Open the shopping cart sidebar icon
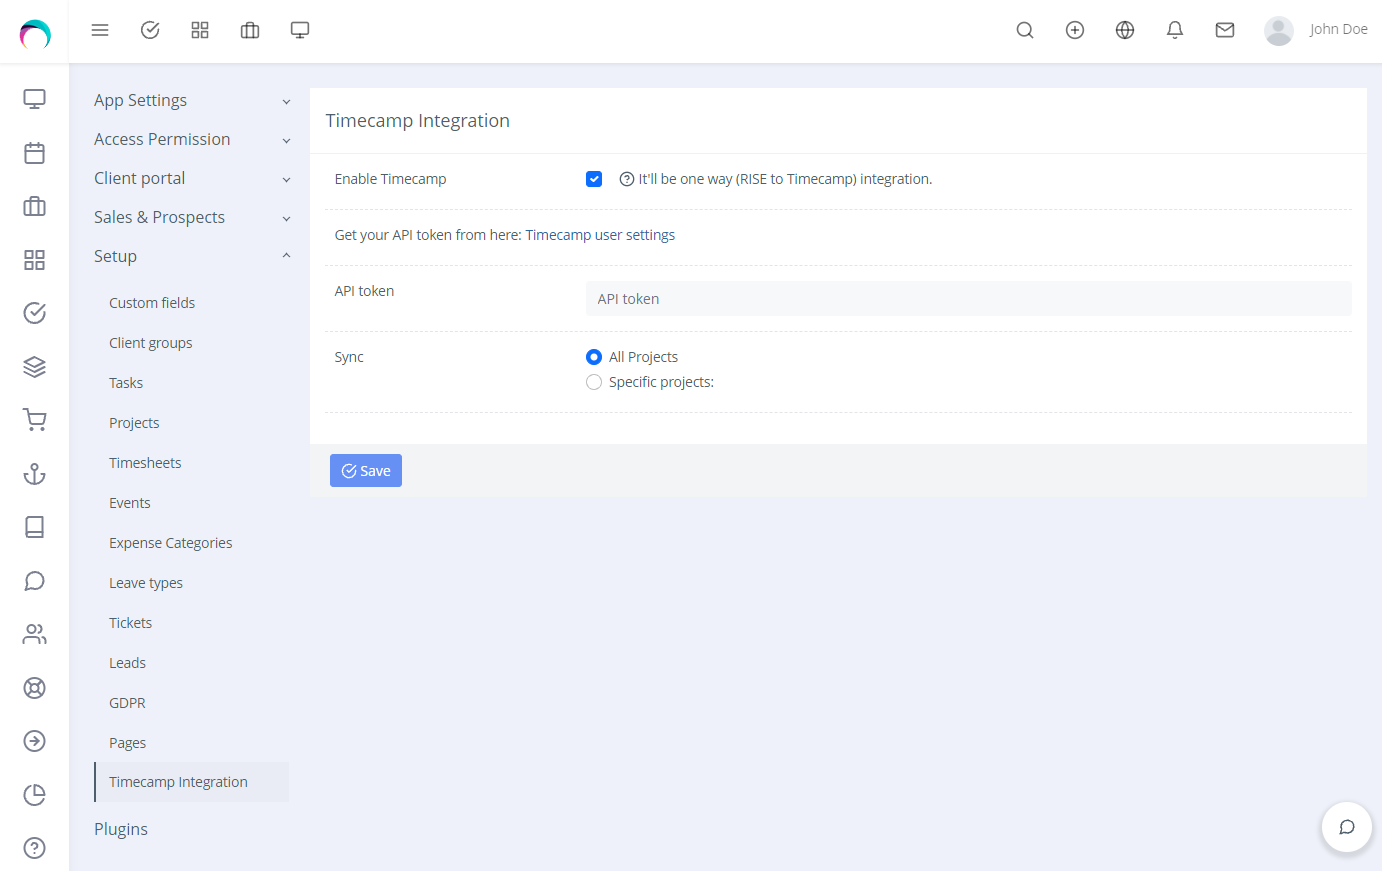1382x871 pixels. coord(35,420)
